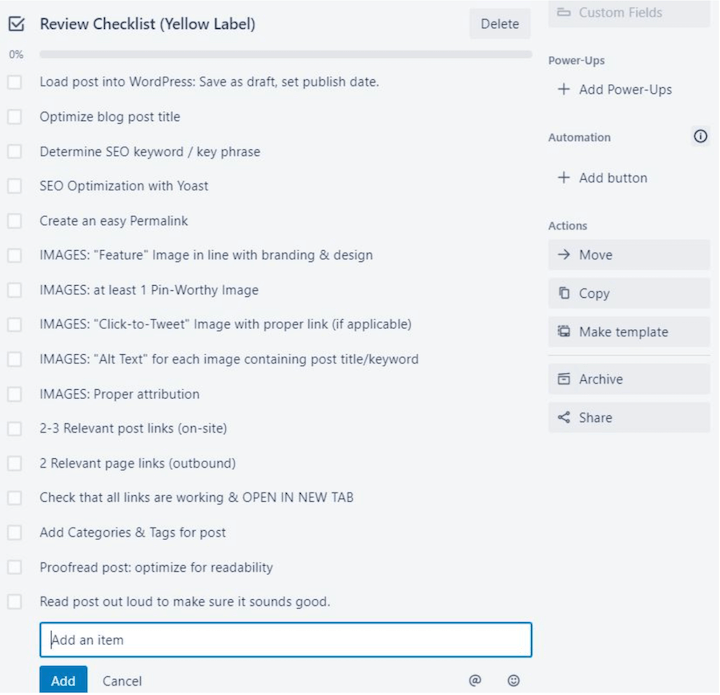Check 'Load post into WordPress' item
Viewport: 720px width, 695px height.
15,82
